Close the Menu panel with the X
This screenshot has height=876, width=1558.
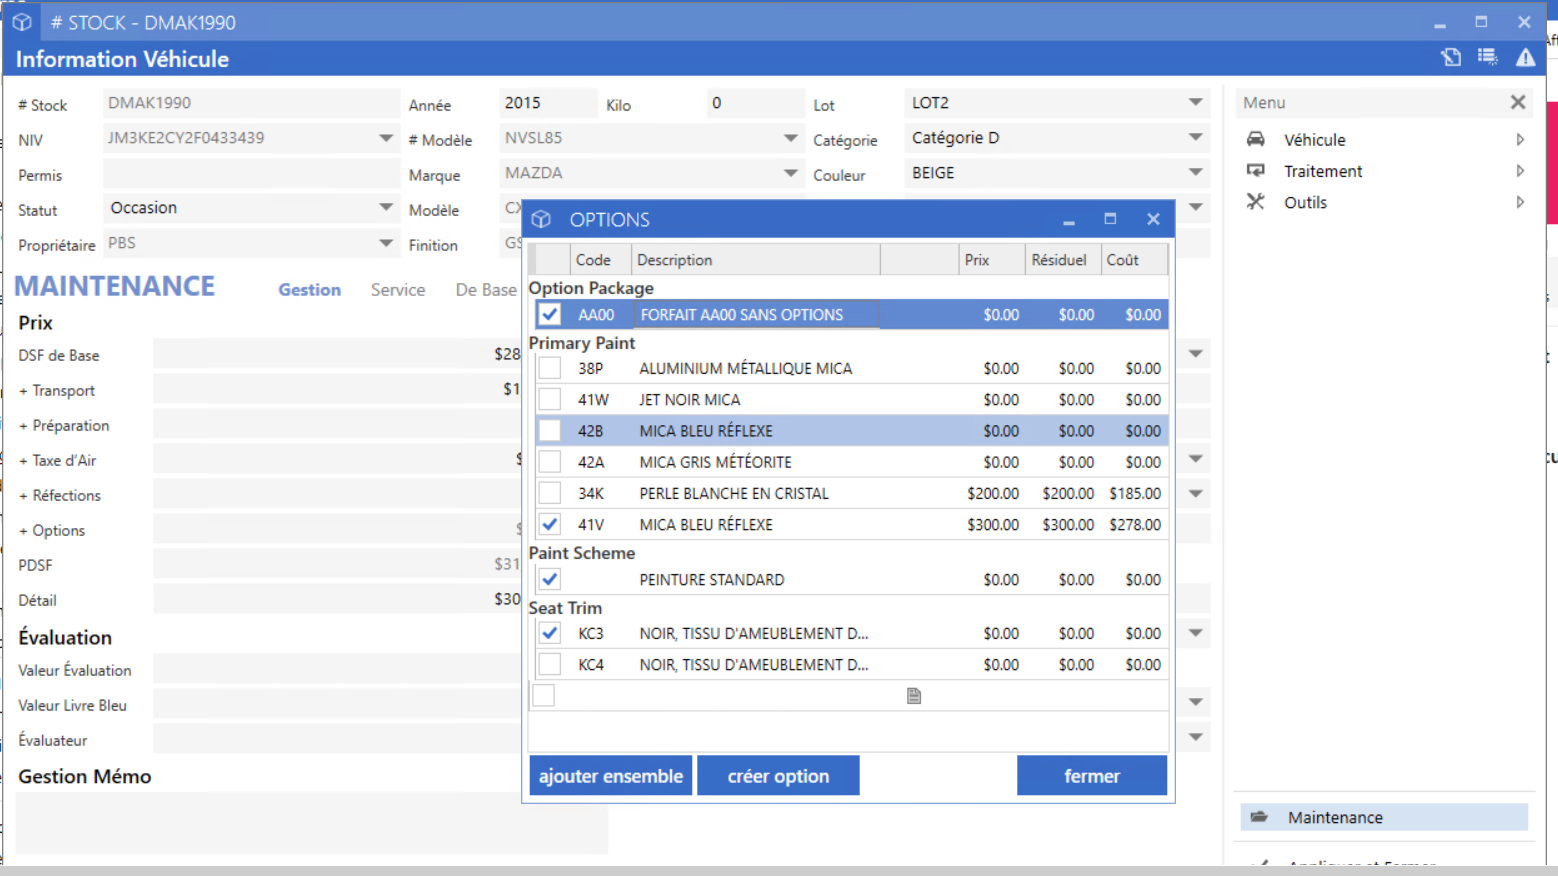click(1518, 102)
